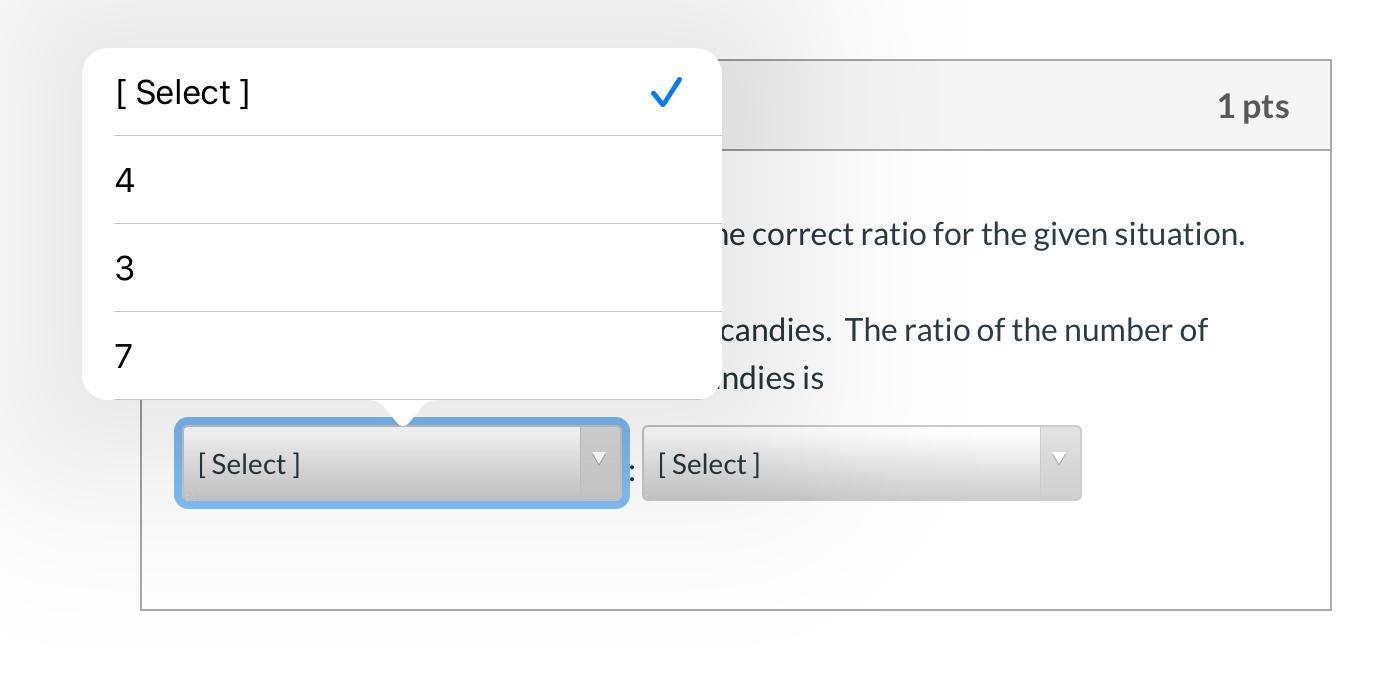The width and height of the screenshot is (1387, 684).
Task: Click the popup's pointer triangle above the dropdown
Action: click(402, 412)
